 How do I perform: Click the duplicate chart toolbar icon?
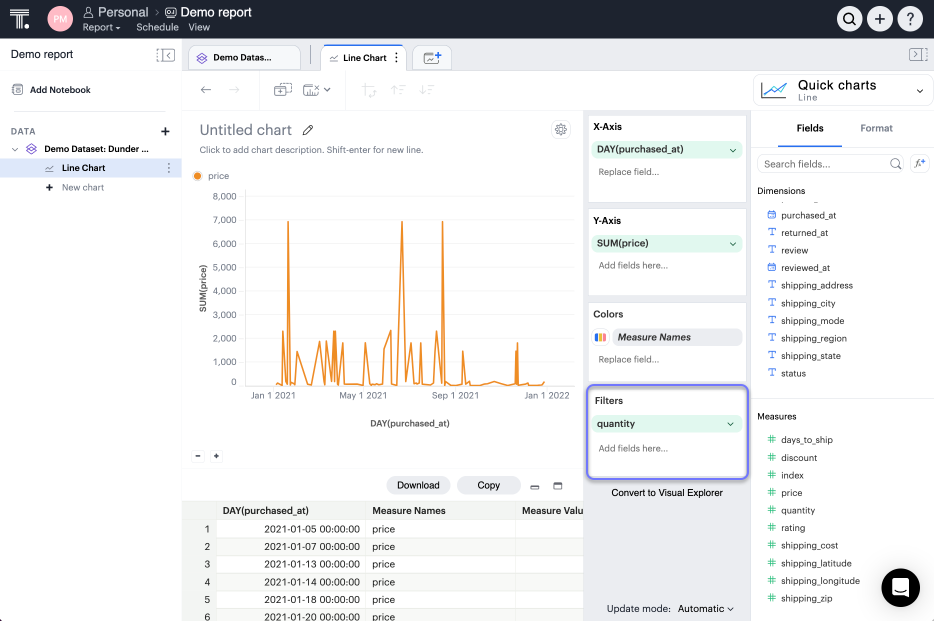(282, 90)
